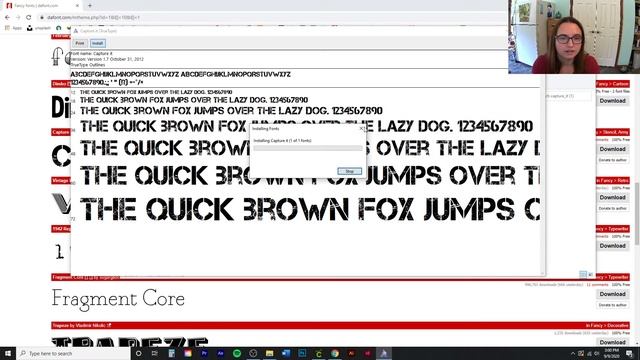Open the Fancy > Cartoon category link
The height and width of the screenshot is (360, 640).
(612, 84)
